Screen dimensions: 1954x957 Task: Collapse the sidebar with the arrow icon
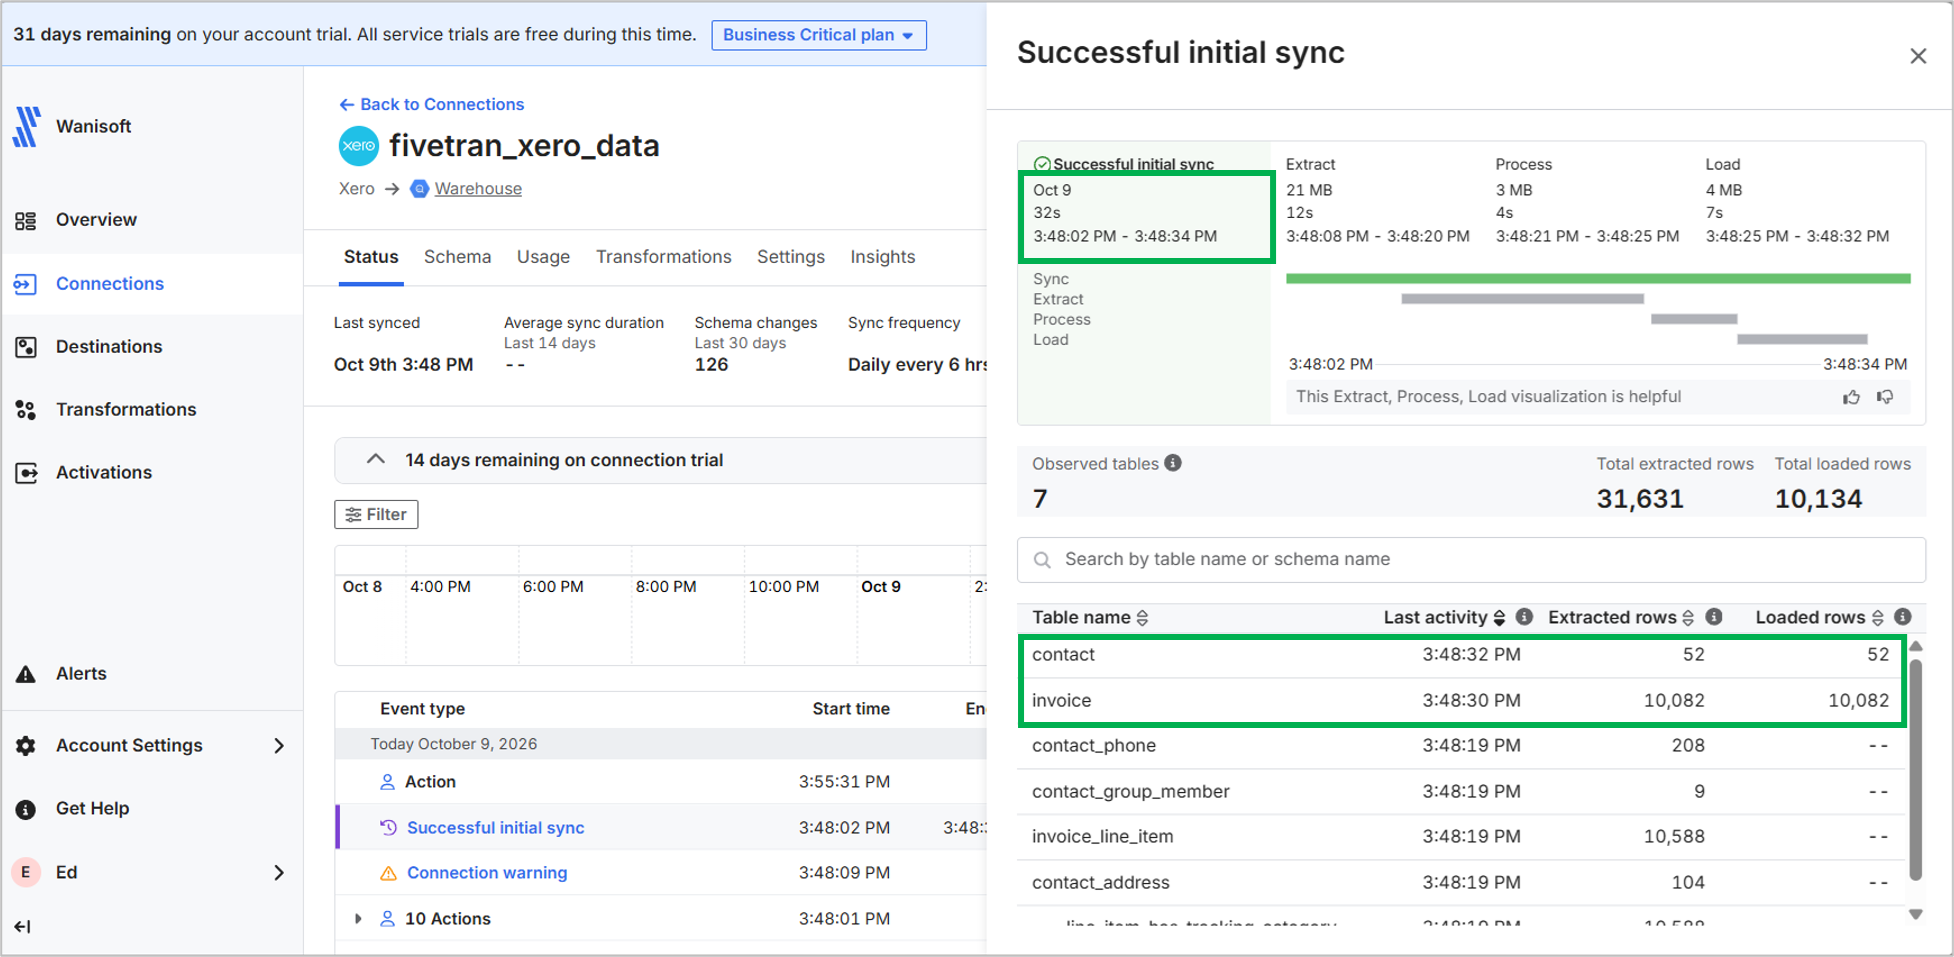pyautogui.click(x=23, y=927)
